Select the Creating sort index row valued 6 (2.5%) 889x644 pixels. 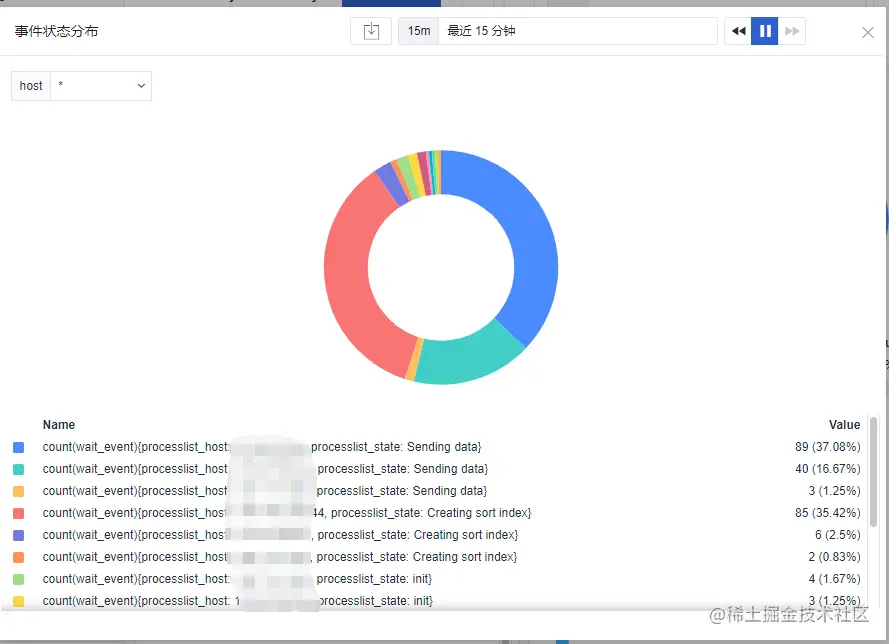437,535
